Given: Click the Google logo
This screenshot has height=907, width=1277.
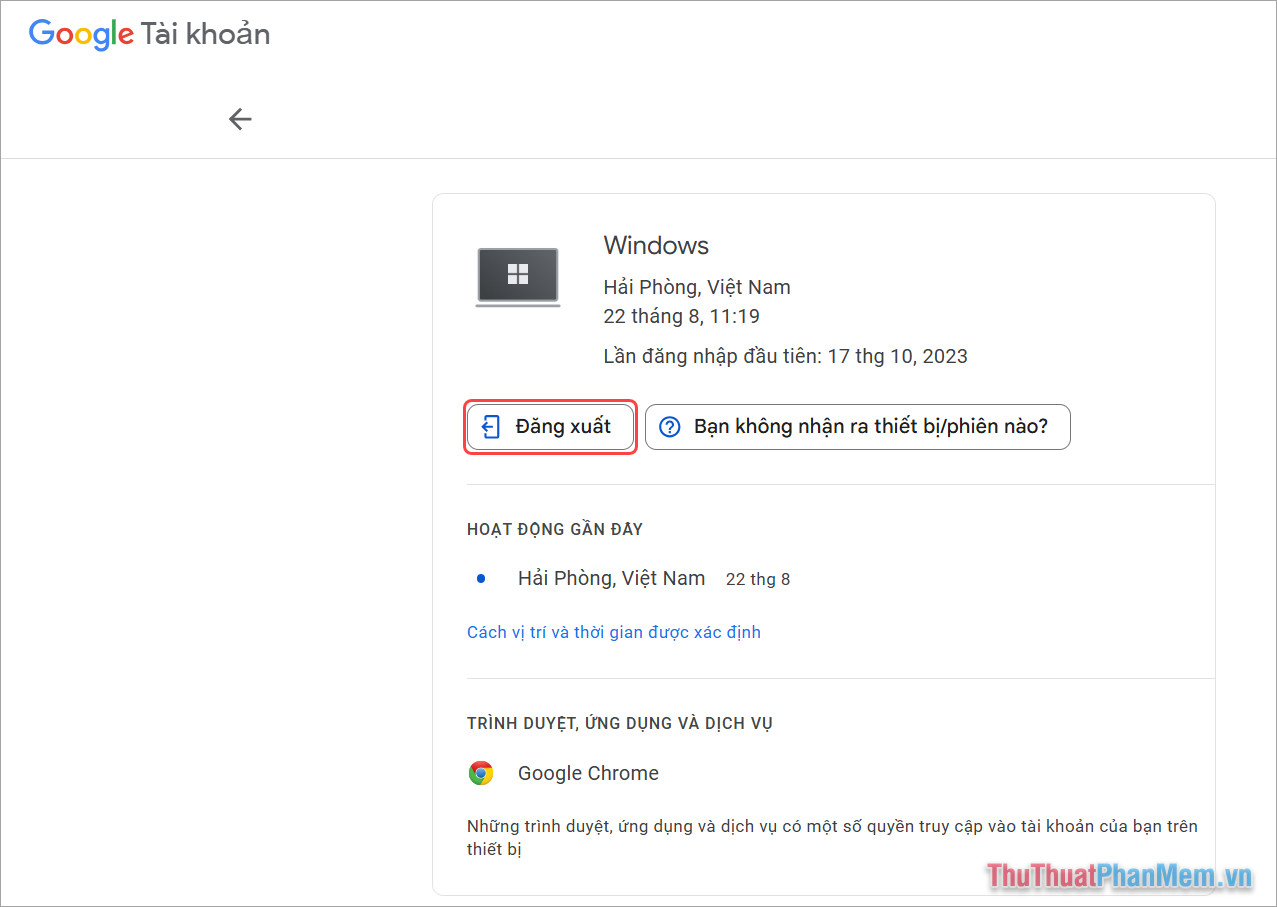Looking at the screenshot, I should (x=81, y=34).
